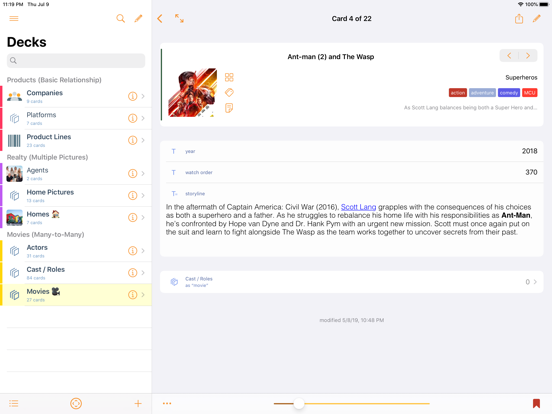Viewport: 552px width, 414px height.
Task: Show info for Homes deck
Action: click(132, 218)
